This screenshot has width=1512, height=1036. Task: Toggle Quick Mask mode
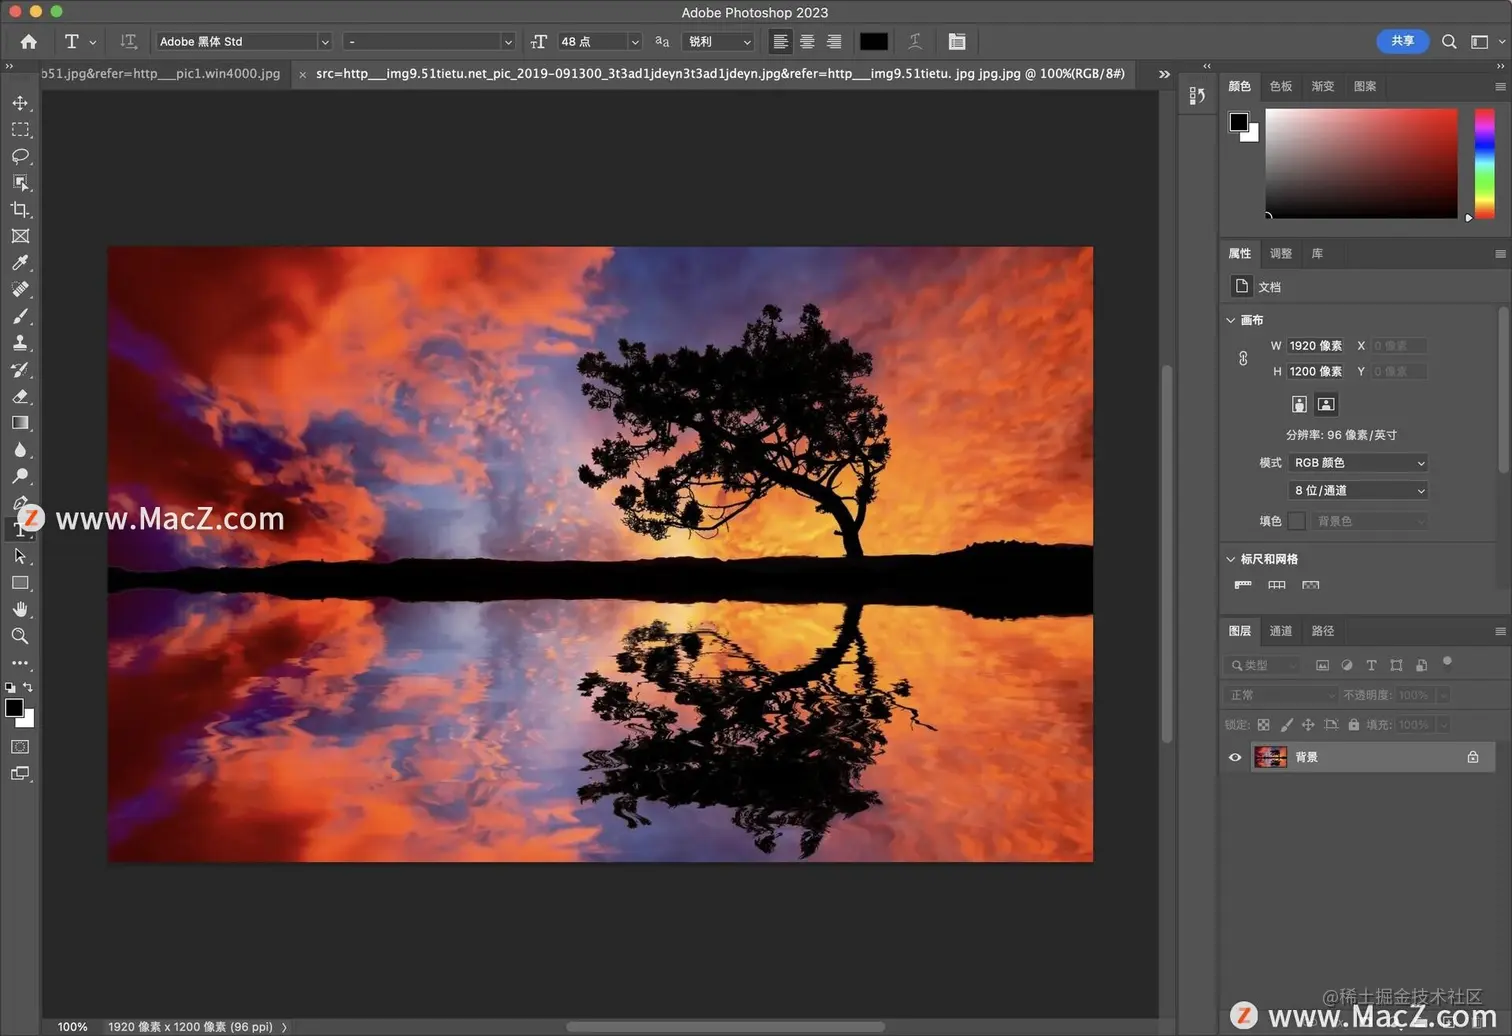[x=20, y=747]
